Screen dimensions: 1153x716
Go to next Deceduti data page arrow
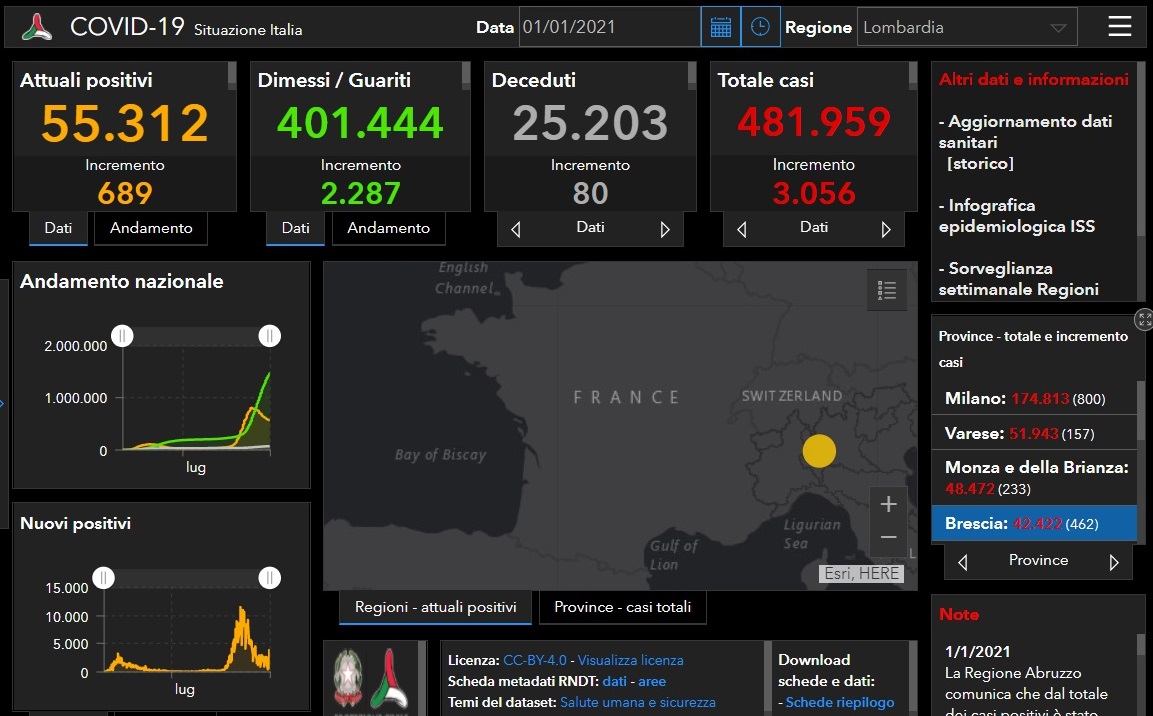665,229
